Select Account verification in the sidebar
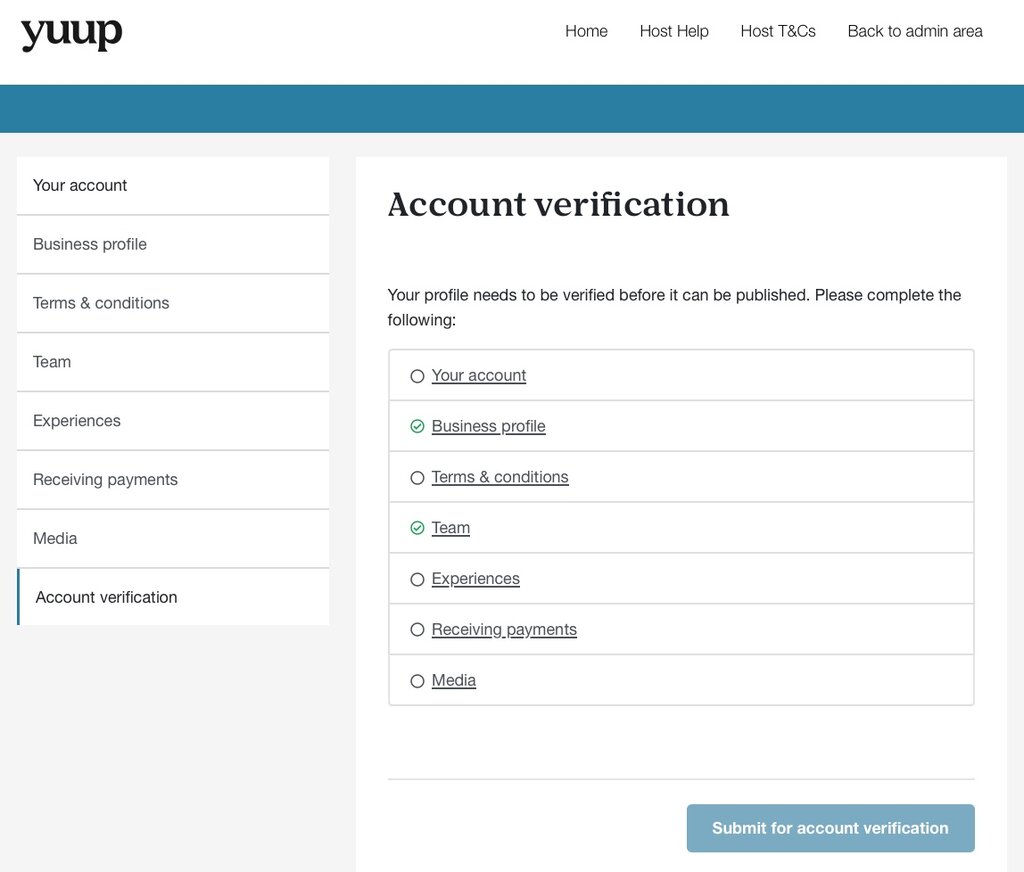Viewport: 1024px width, 872px height. click(173, 597)
